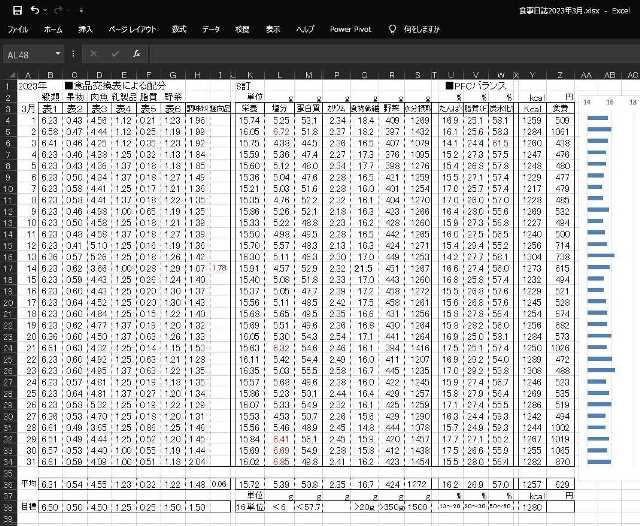Click the formula bar Enter checkmark icon

click(115, 54)
